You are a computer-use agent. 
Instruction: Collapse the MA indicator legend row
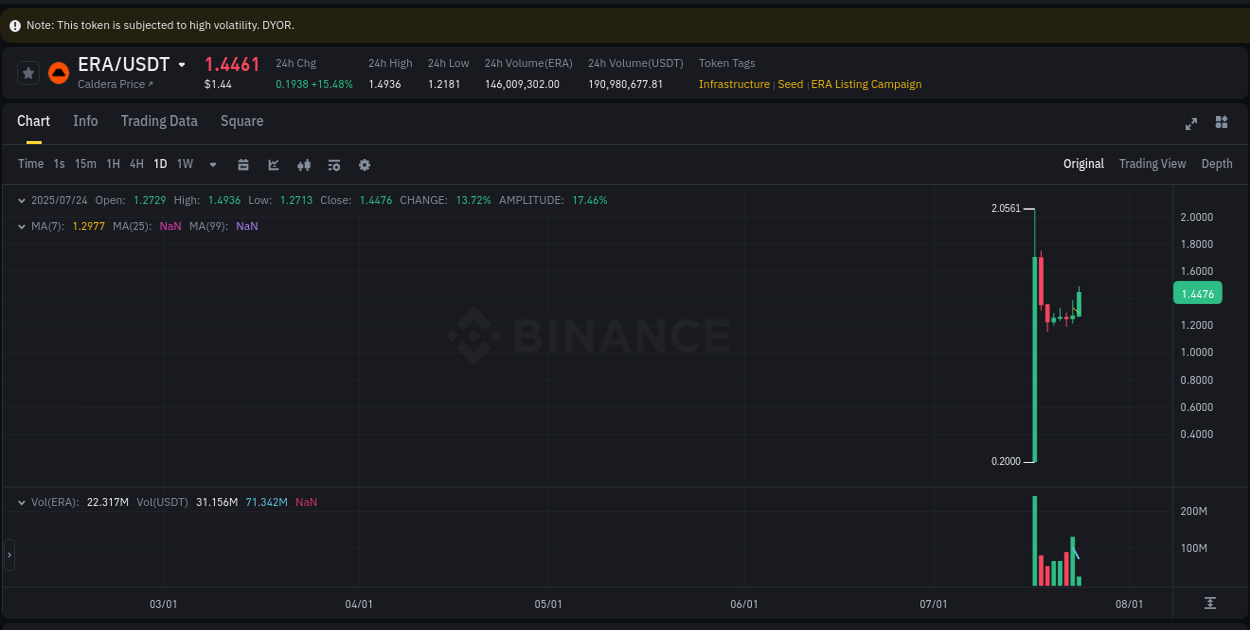(21, 226)
